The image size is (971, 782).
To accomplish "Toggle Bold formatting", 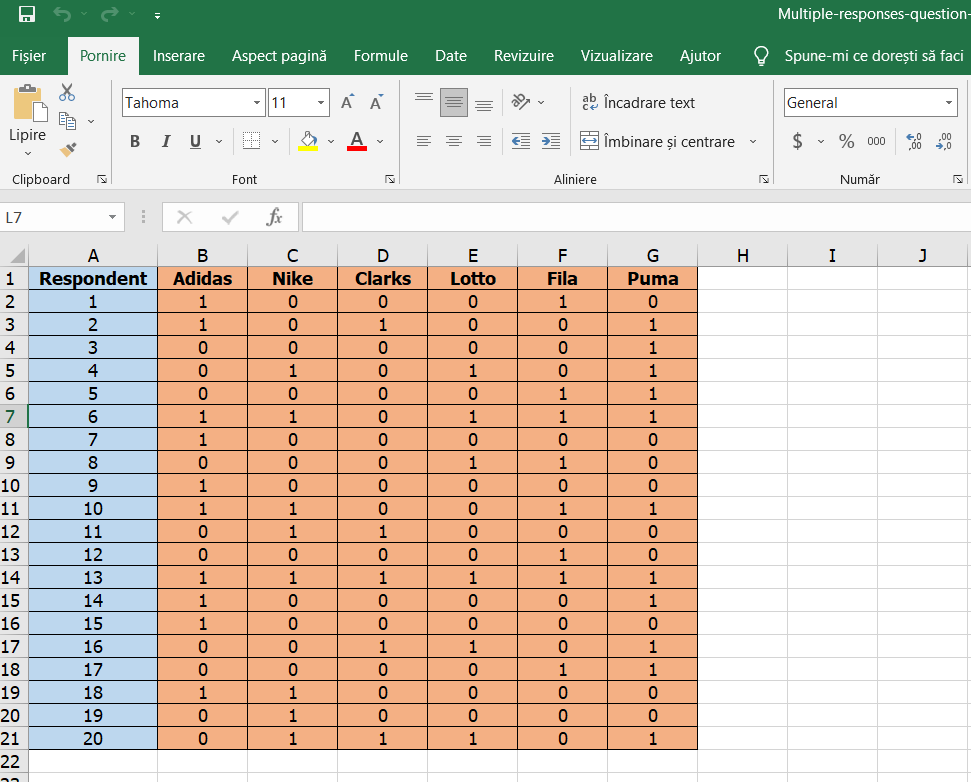I will (x=135, y=142).
